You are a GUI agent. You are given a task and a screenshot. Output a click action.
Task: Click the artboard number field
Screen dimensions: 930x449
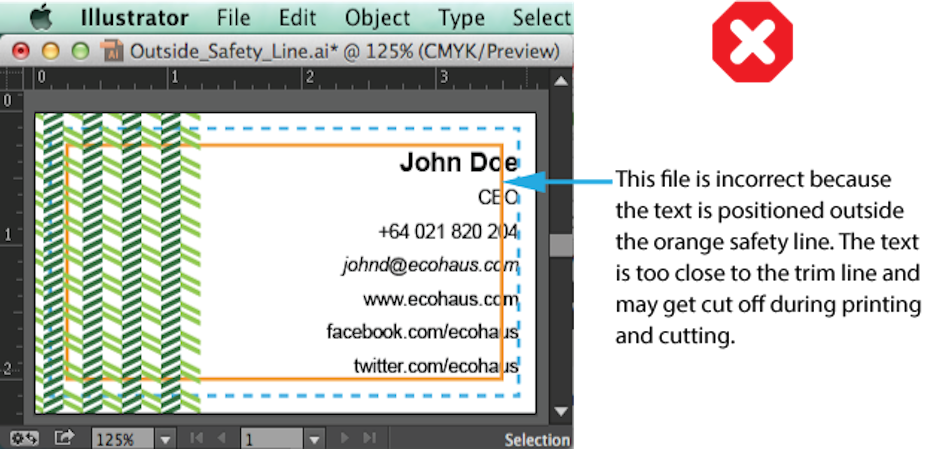click(x=271, y=439)
